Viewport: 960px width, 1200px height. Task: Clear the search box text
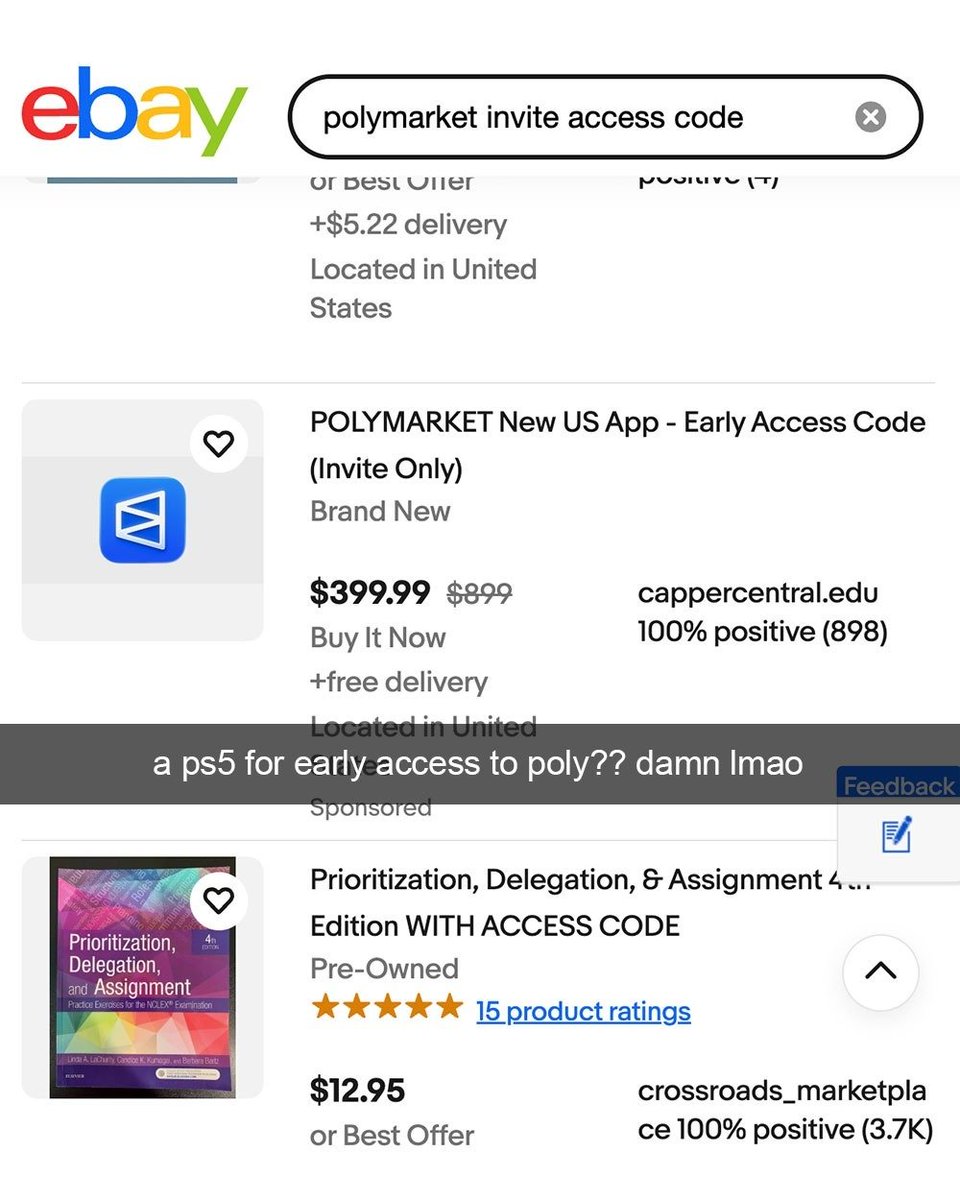click(x=870, y=117)
